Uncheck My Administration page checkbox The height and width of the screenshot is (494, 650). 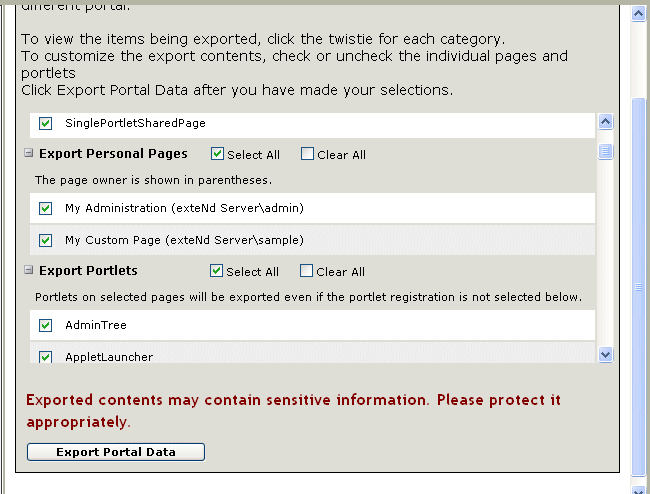[x=45, y=209]
